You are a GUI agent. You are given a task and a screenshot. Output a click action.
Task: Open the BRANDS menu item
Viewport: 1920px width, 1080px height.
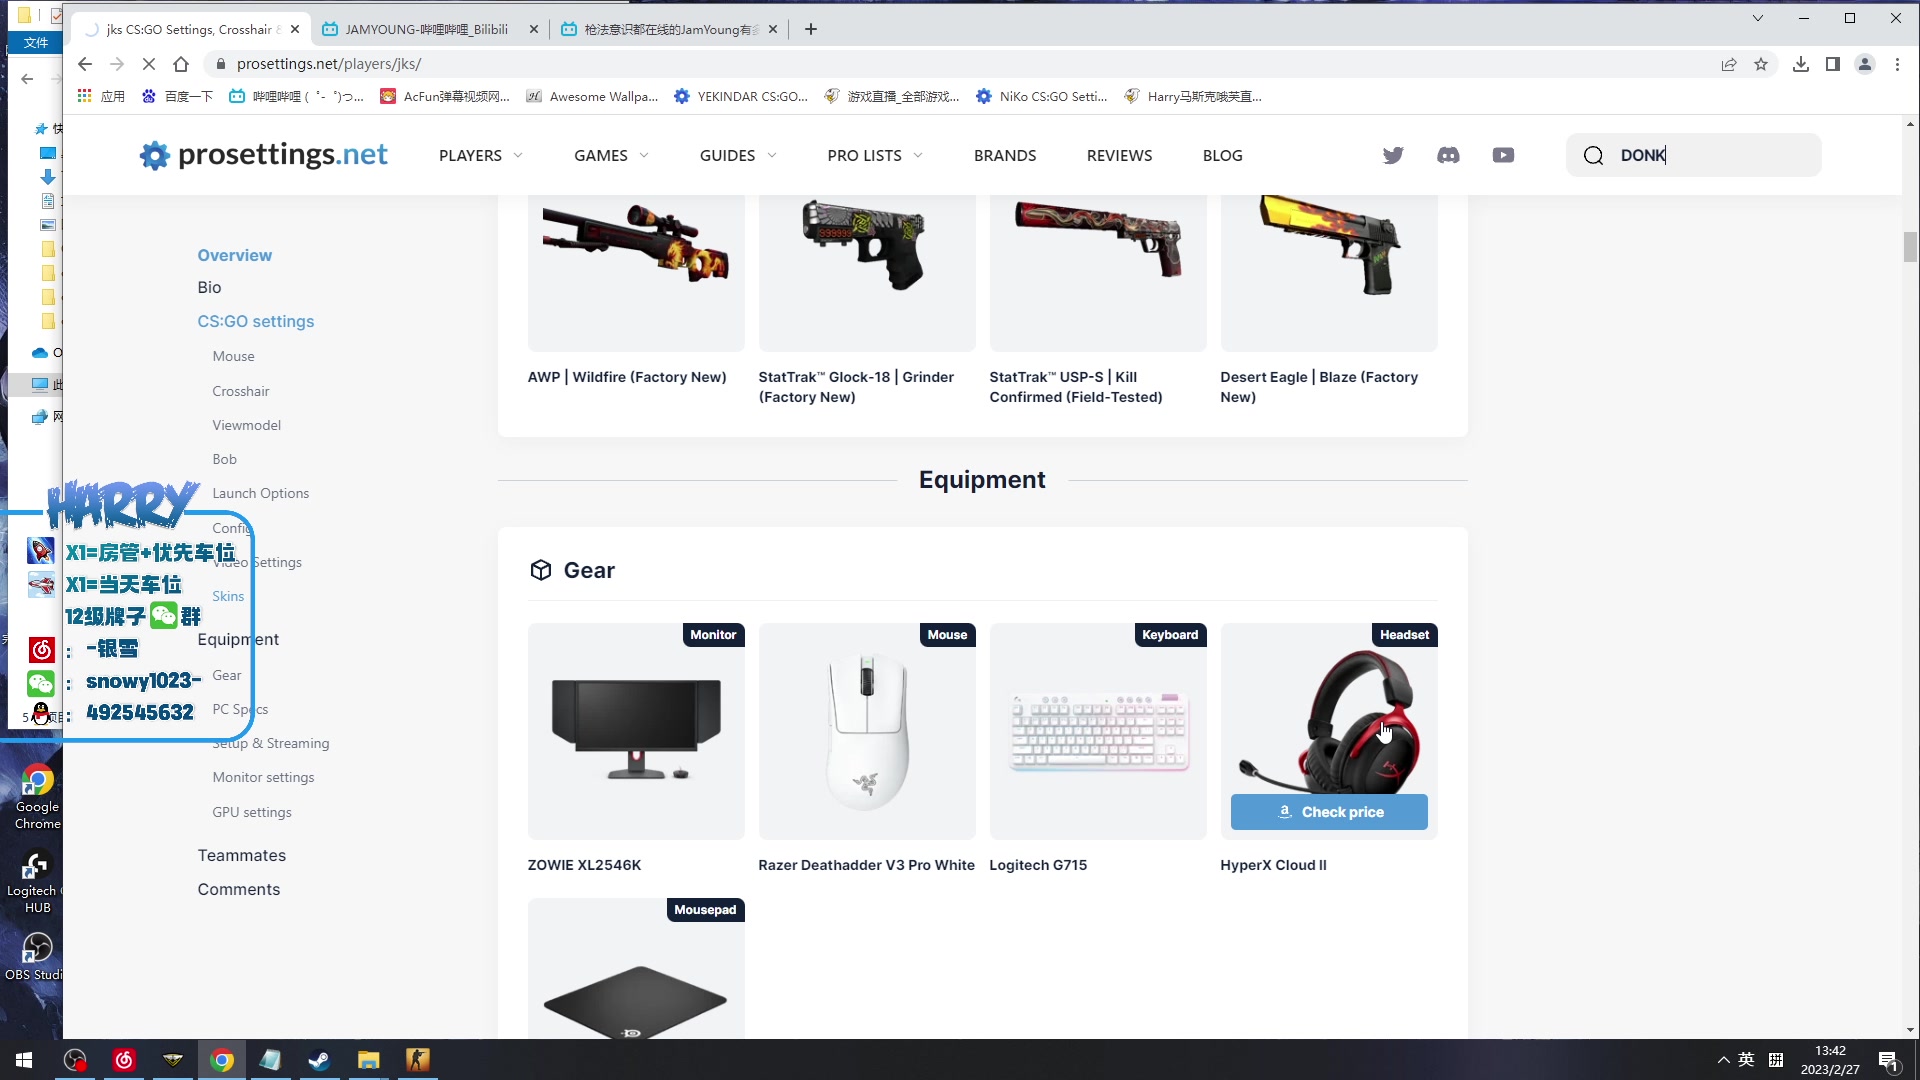point(1005,155)
